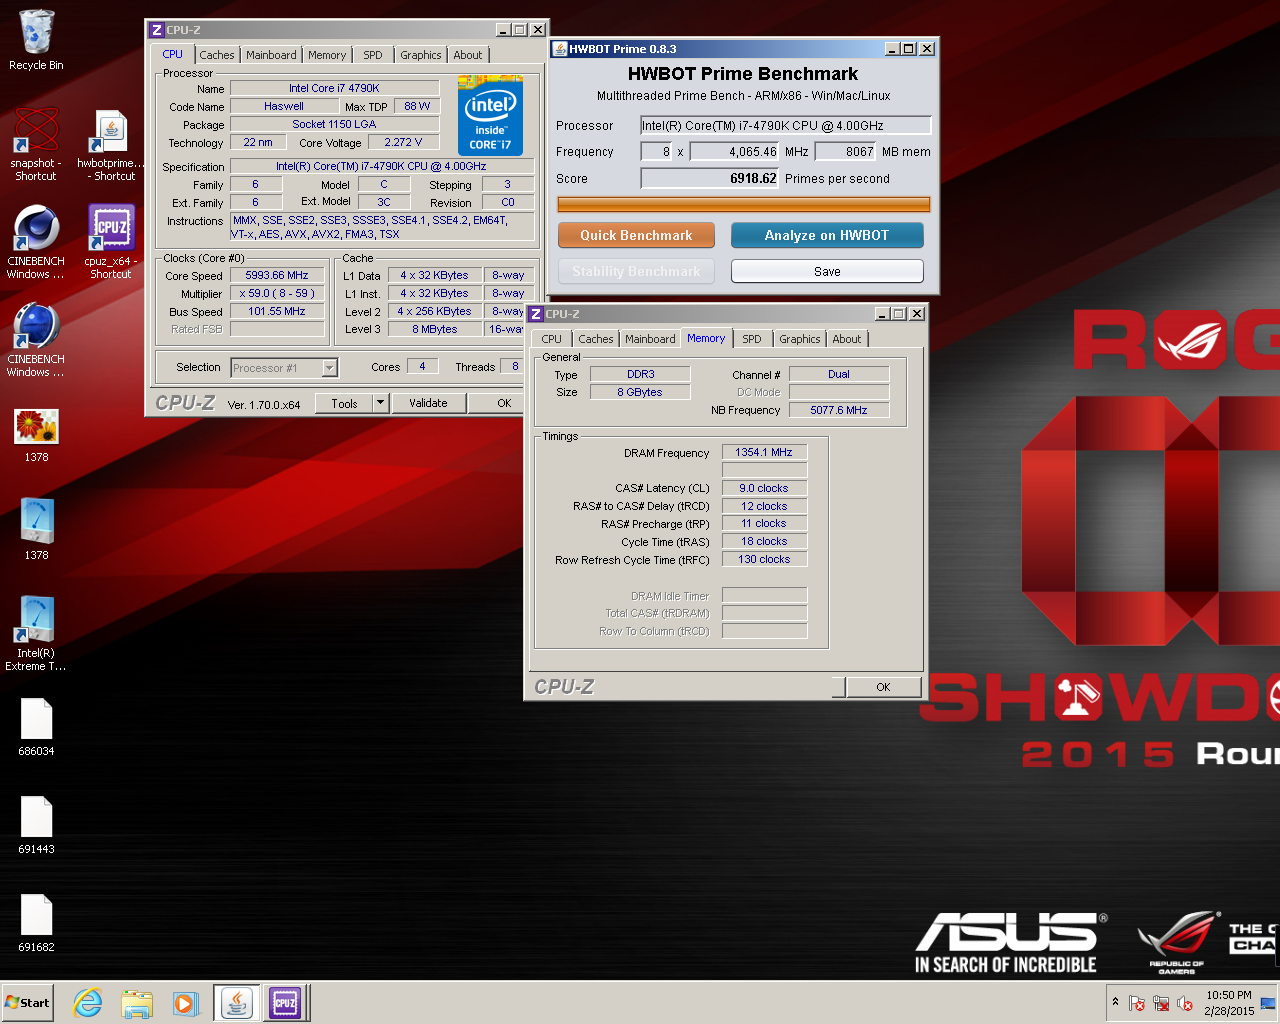Open the About tab in the top CPU-Z window

467,55
